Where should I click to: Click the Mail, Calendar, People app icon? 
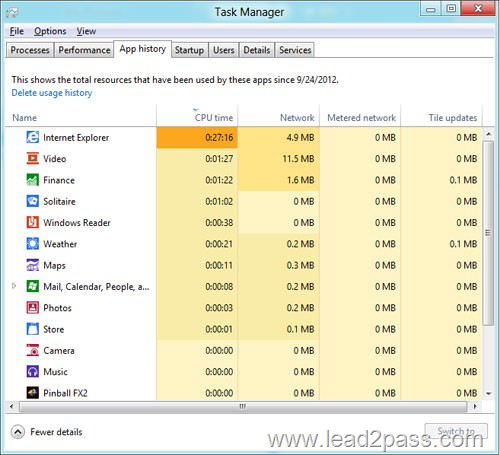[32, 286]
